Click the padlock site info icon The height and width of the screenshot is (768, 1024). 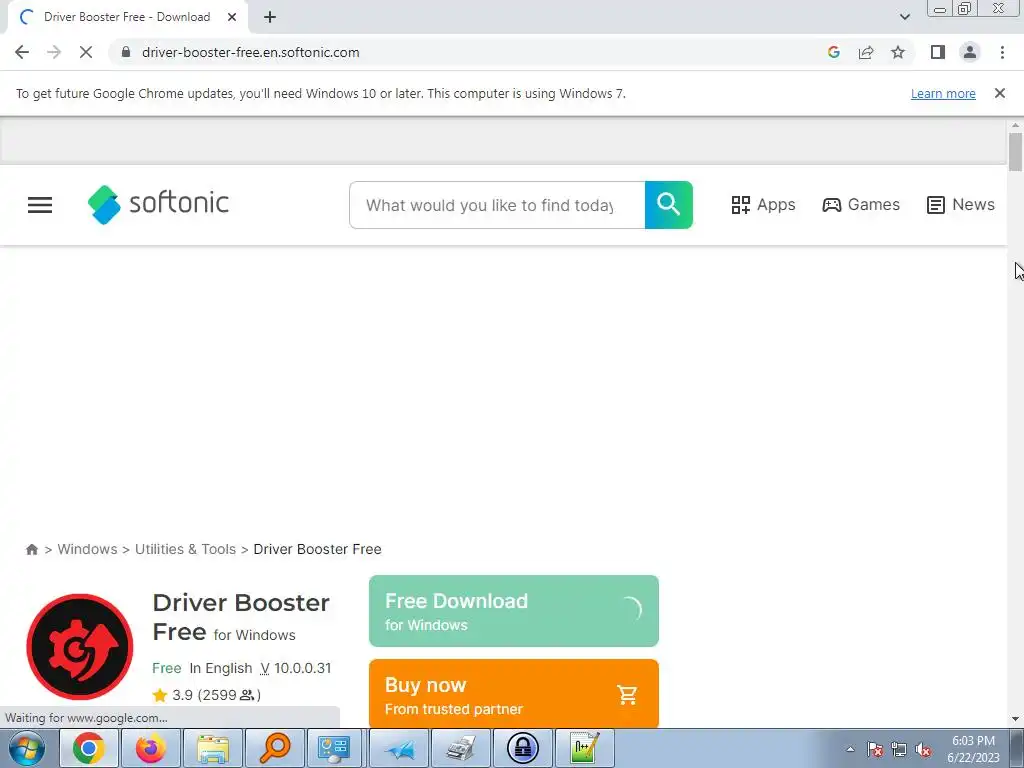tap(126, 52)
